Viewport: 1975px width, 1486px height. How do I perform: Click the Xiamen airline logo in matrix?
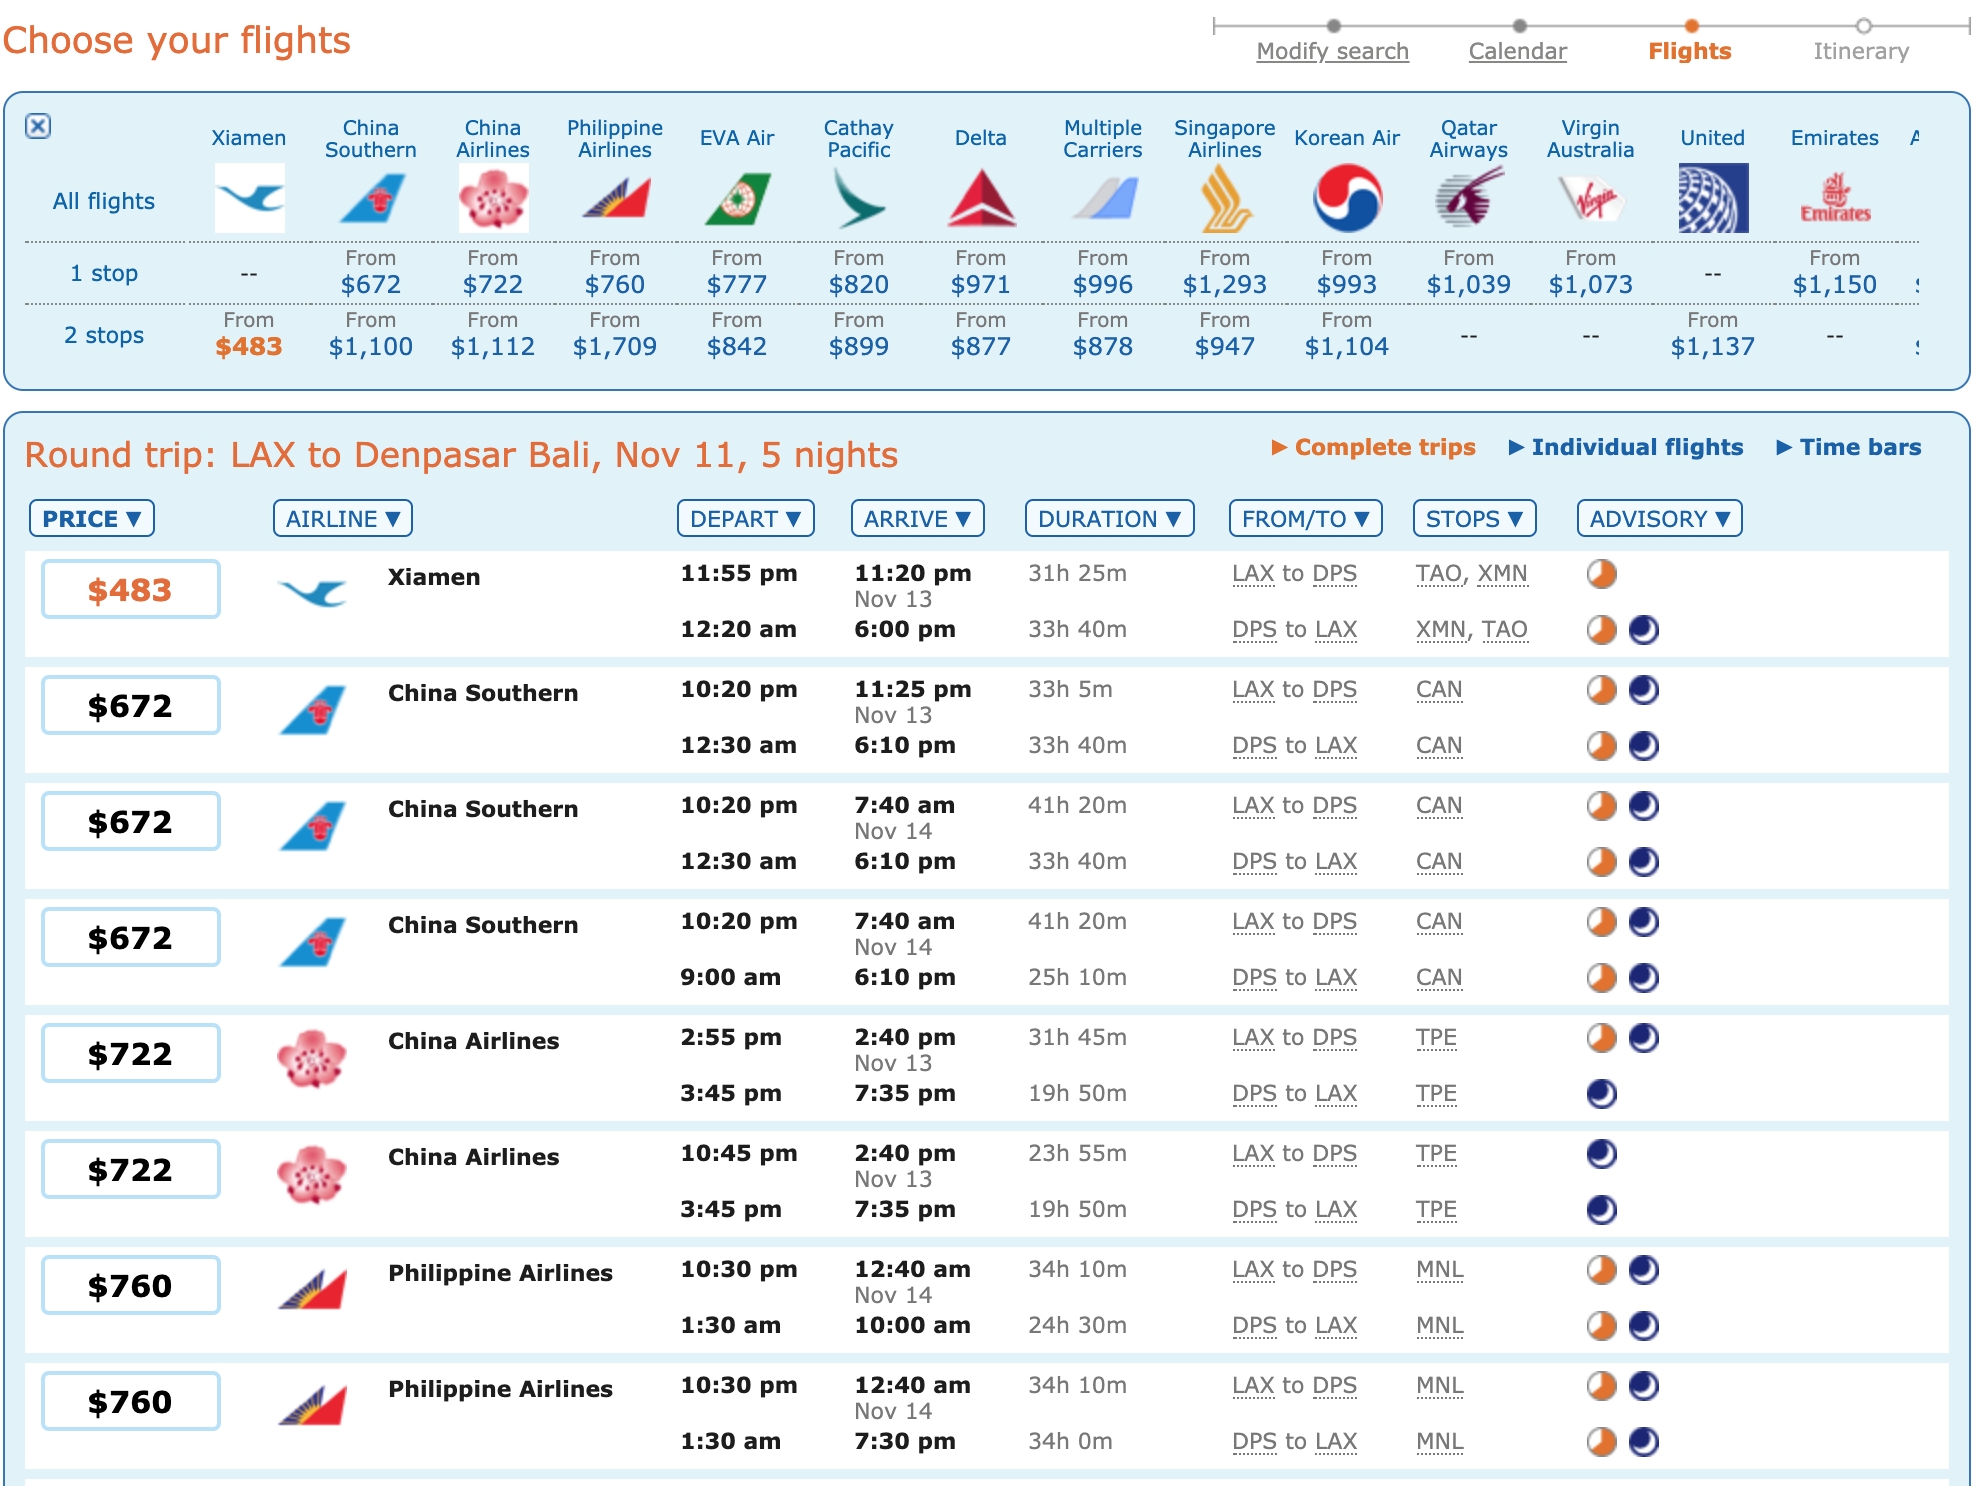point(249,198)
